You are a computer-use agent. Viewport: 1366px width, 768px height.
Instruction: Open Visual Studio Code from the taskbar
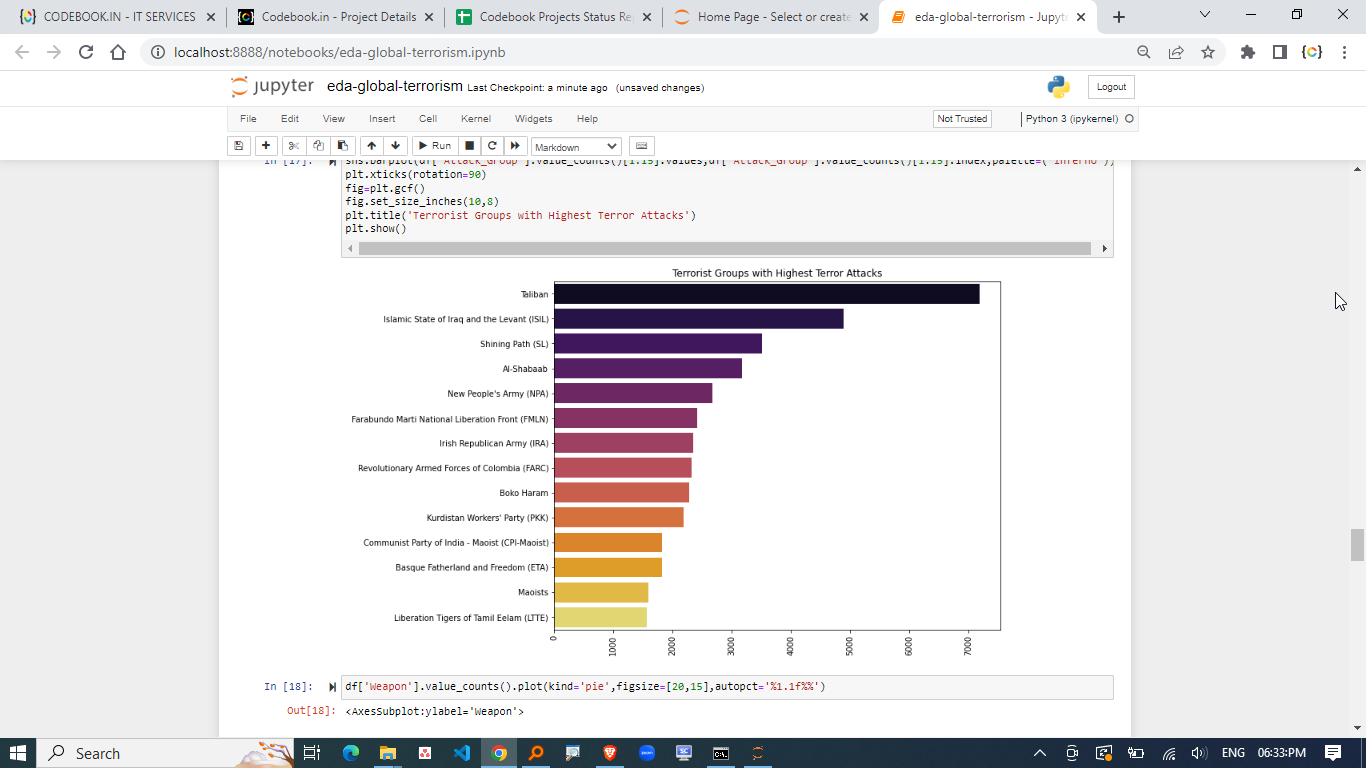pos(461,753)
